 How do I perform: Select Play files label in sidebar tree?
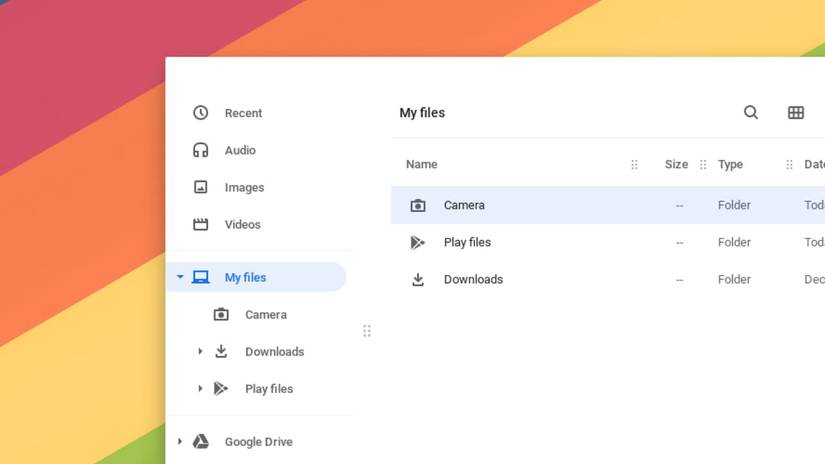click(269, 389)
